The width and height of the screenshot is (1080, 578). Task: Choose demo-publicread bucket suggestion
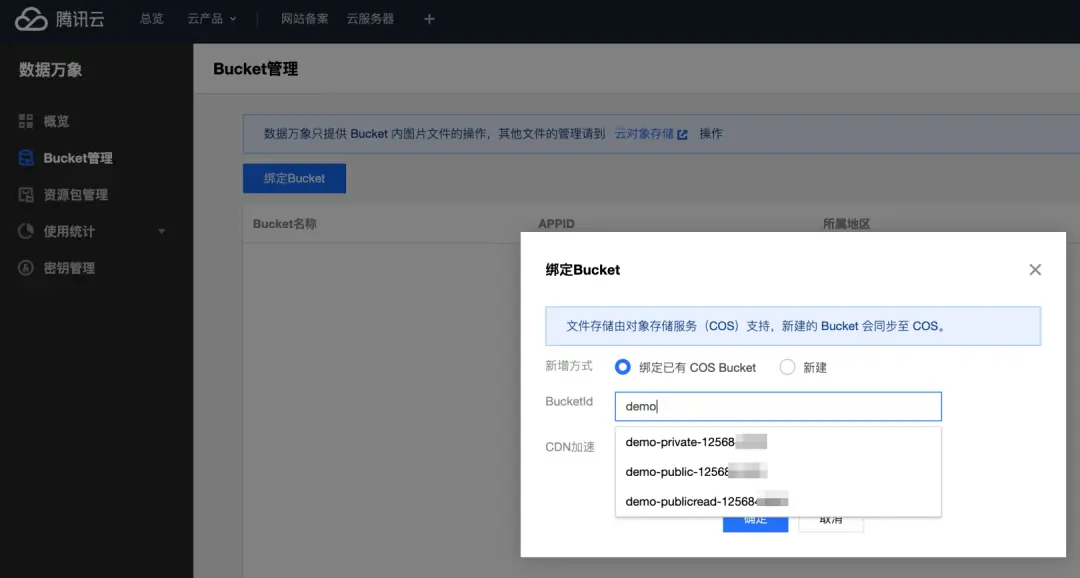(778, 502)
